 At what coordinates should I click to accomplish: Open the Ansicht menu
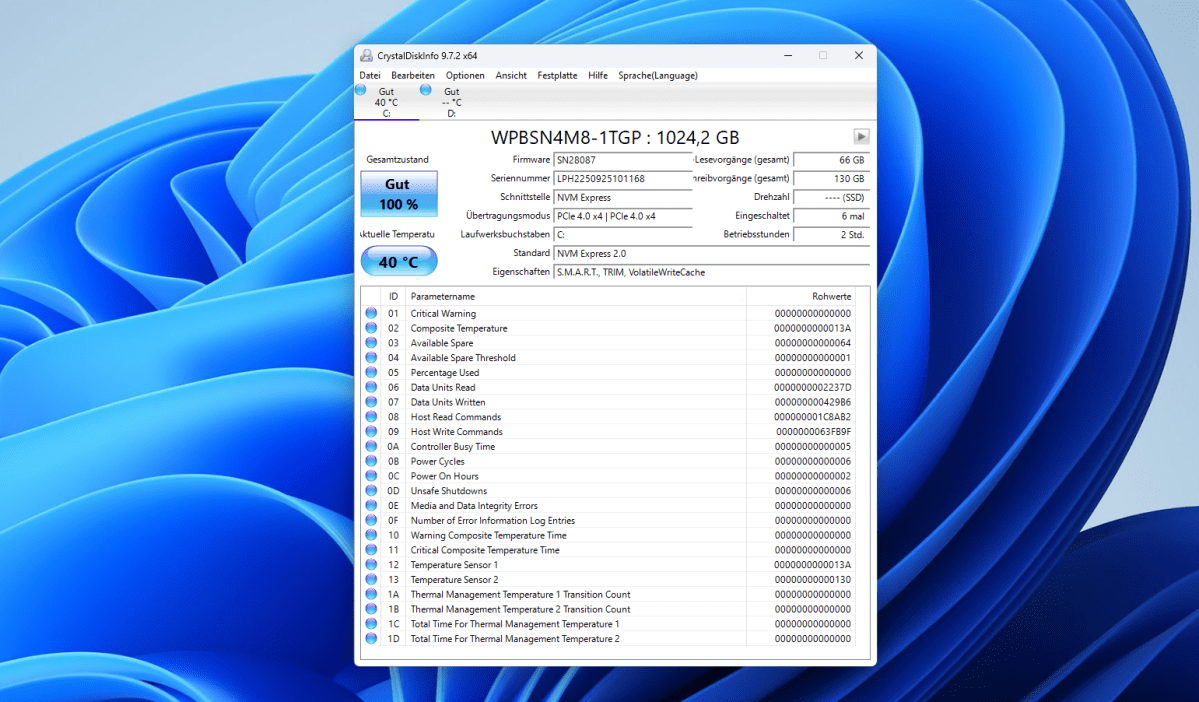[510, 75]
